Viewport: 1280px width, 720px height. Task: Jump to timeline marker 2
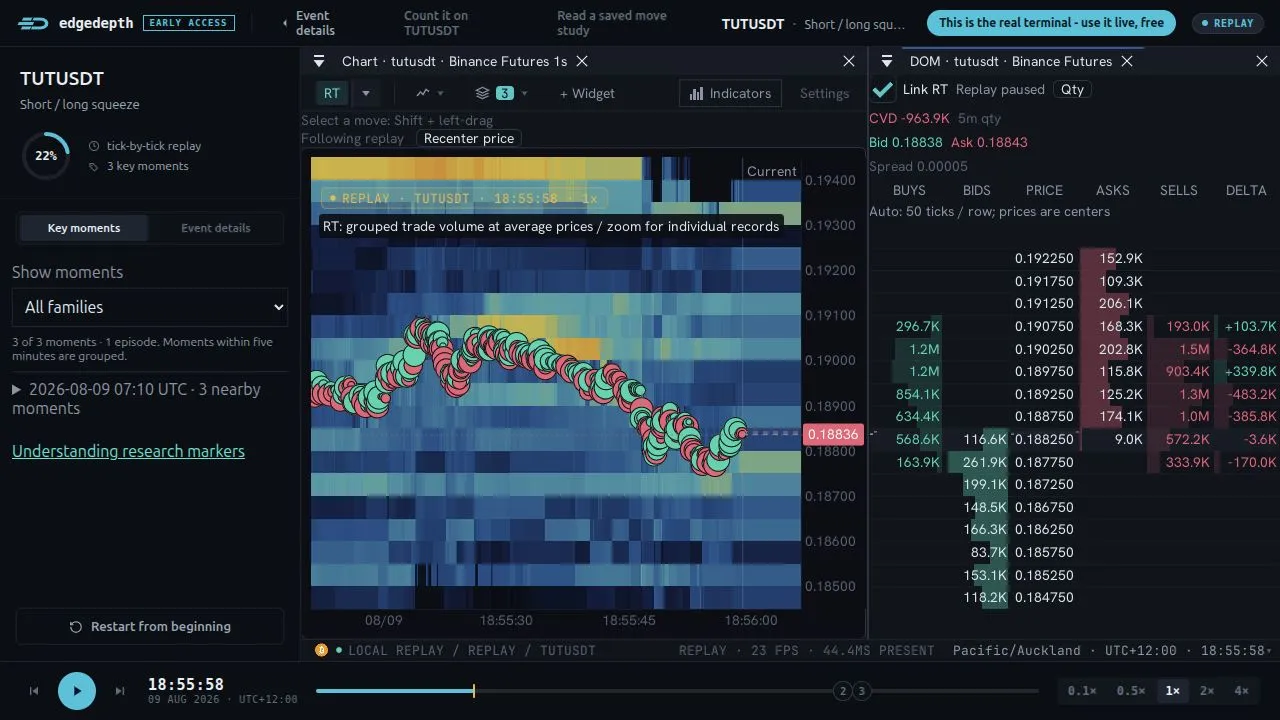843,691
